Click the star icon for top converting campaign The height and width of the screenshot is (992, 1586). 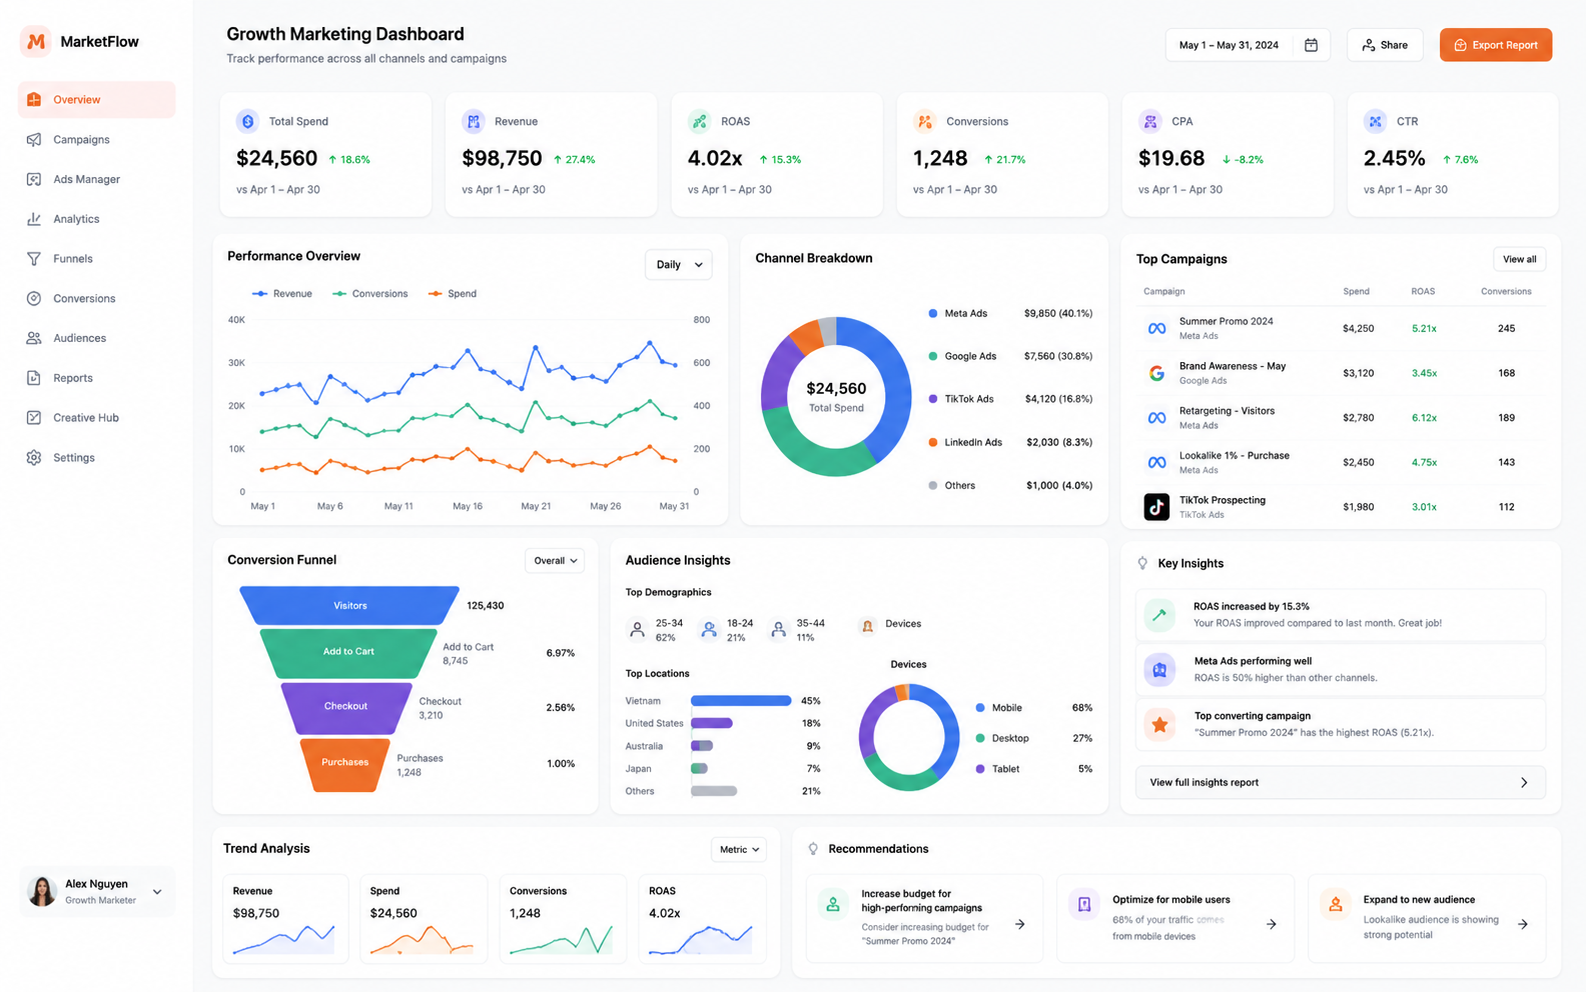1160,725
